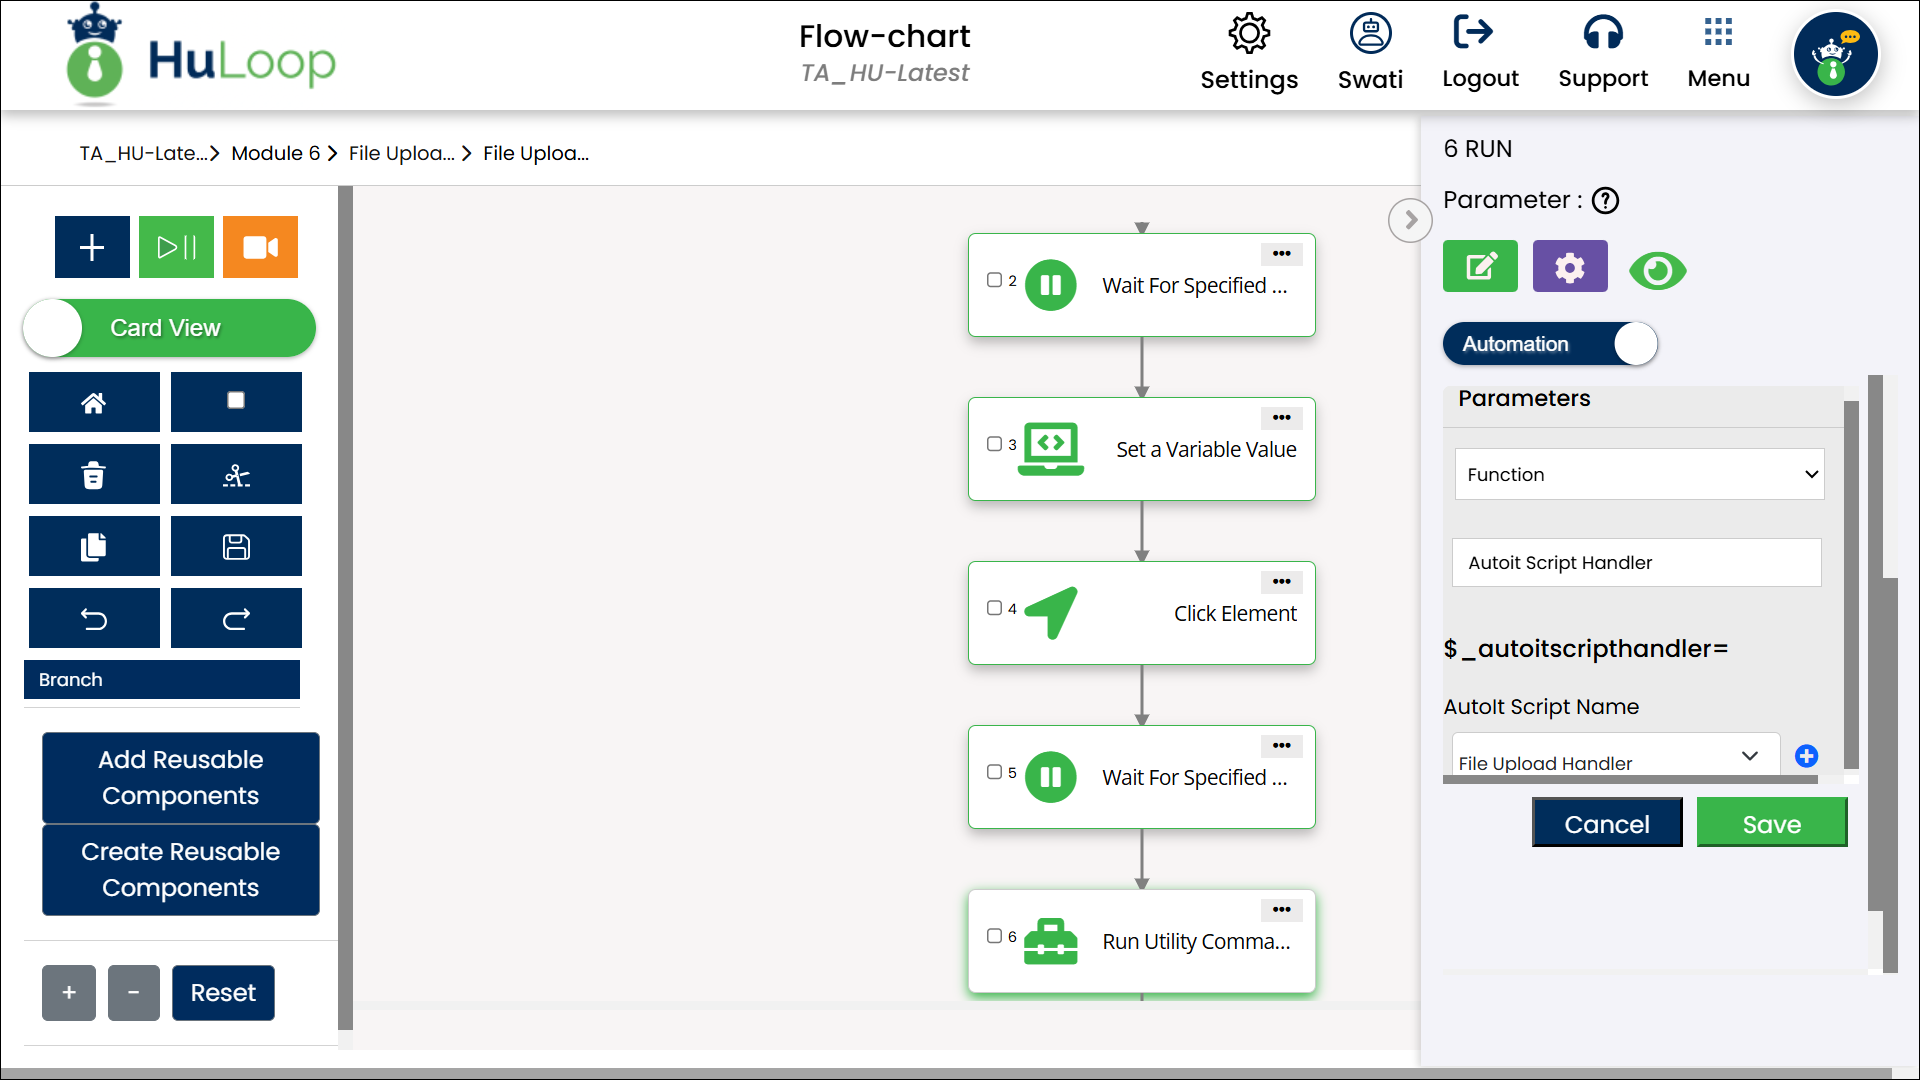The height and width of the screenshot is (1080, 1920).
Task: Click the Autoit Script Handler input field
Action: (1636, 563)
